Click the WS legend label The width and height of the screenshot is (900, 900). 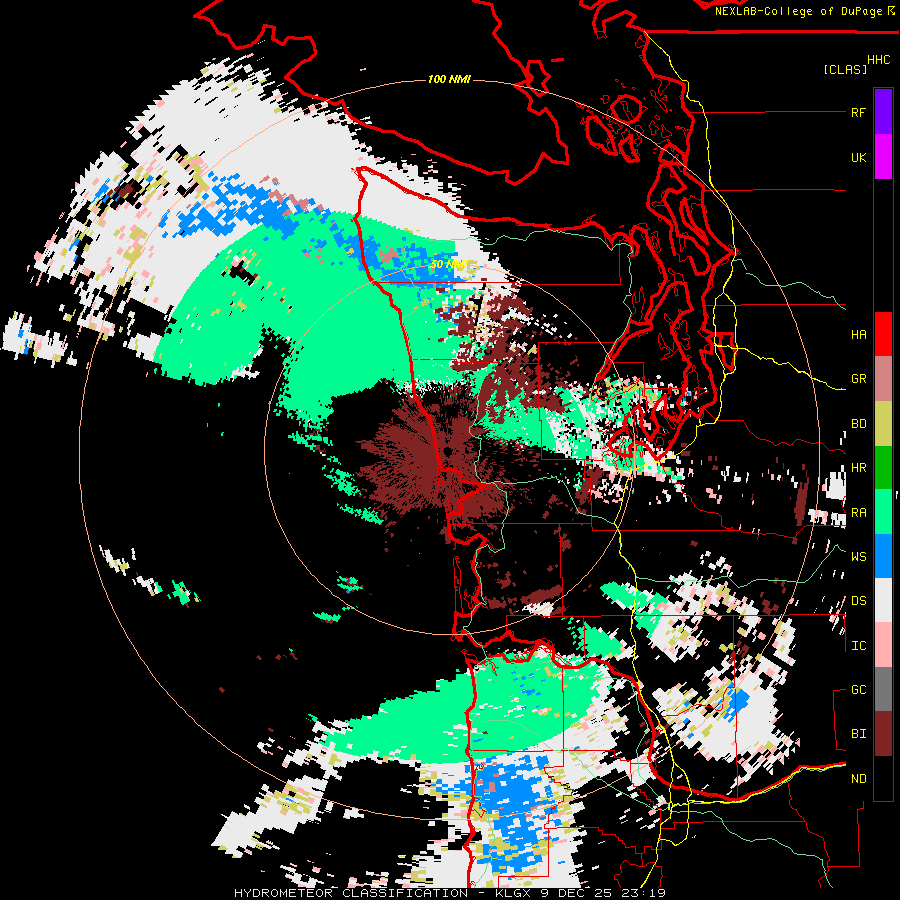pos(858,557)
